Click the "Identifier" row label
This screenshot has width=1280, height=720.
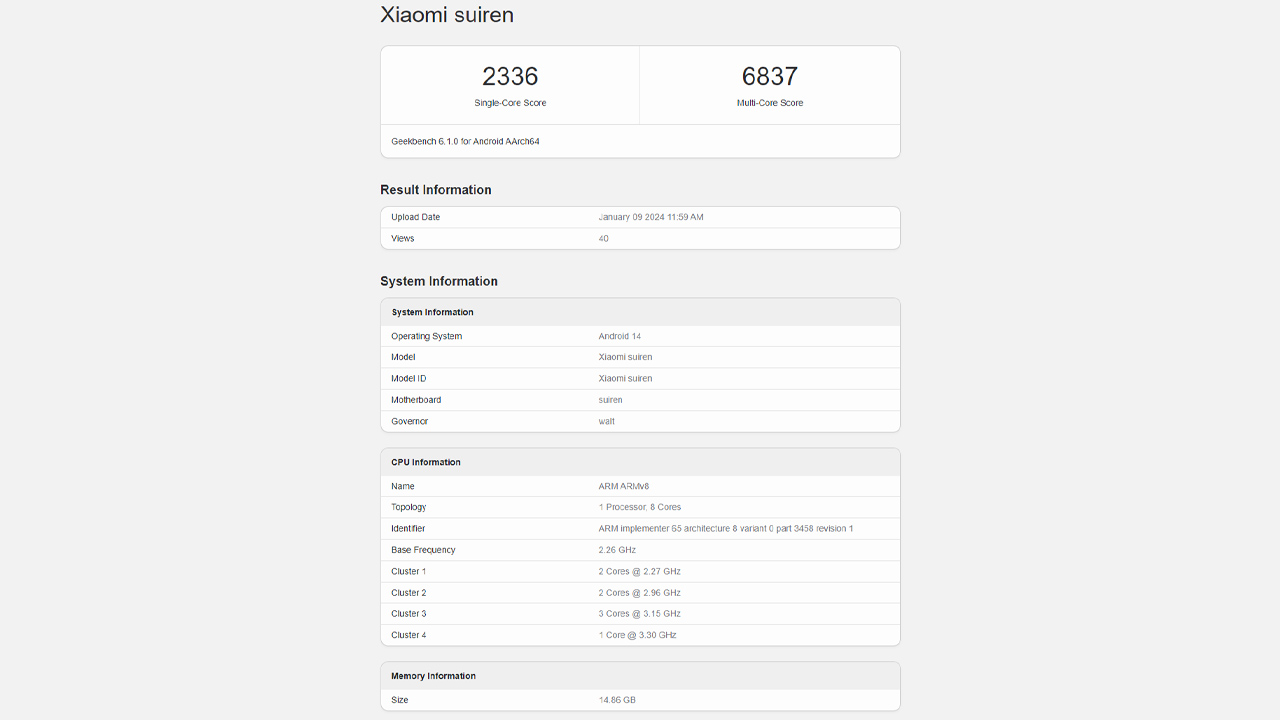[408, 528]
